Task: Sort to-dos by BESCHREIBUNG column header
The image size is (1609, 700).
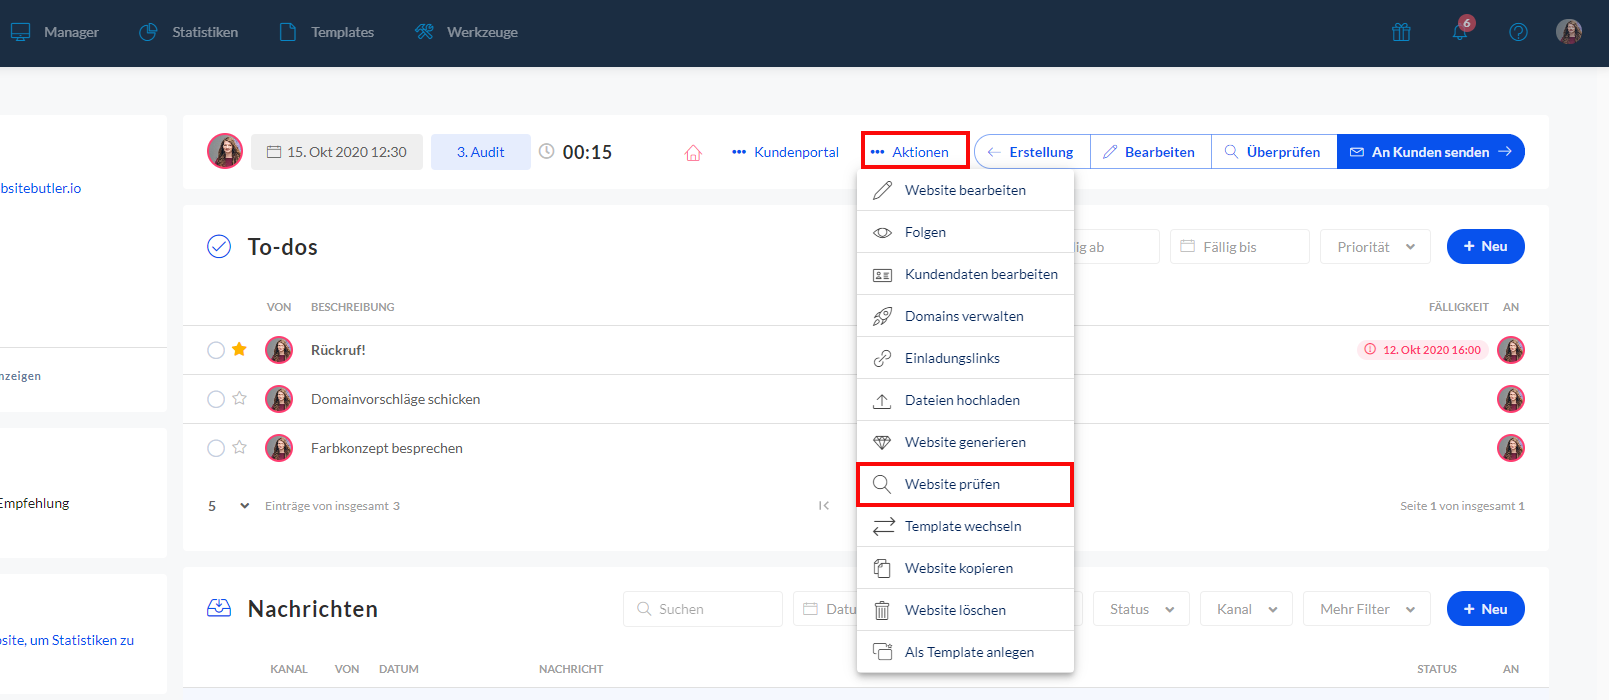Action: pos(353,307)
